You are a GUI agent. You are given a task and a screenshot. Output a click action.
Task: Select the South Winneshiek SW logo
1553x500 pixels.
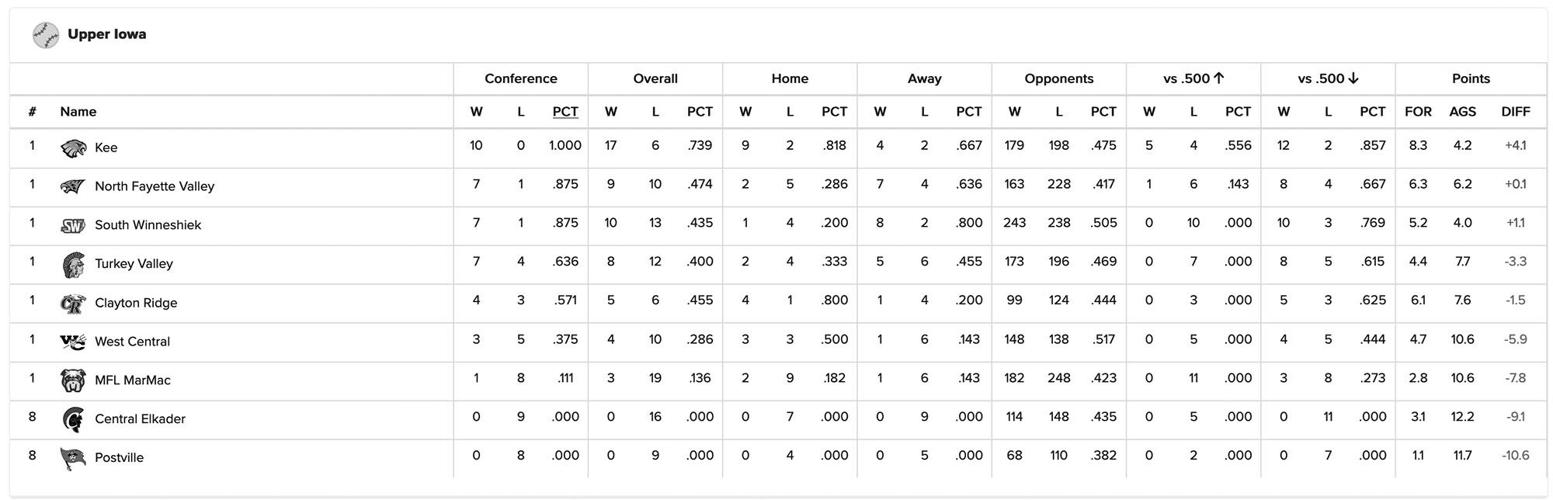coord(73,226)
